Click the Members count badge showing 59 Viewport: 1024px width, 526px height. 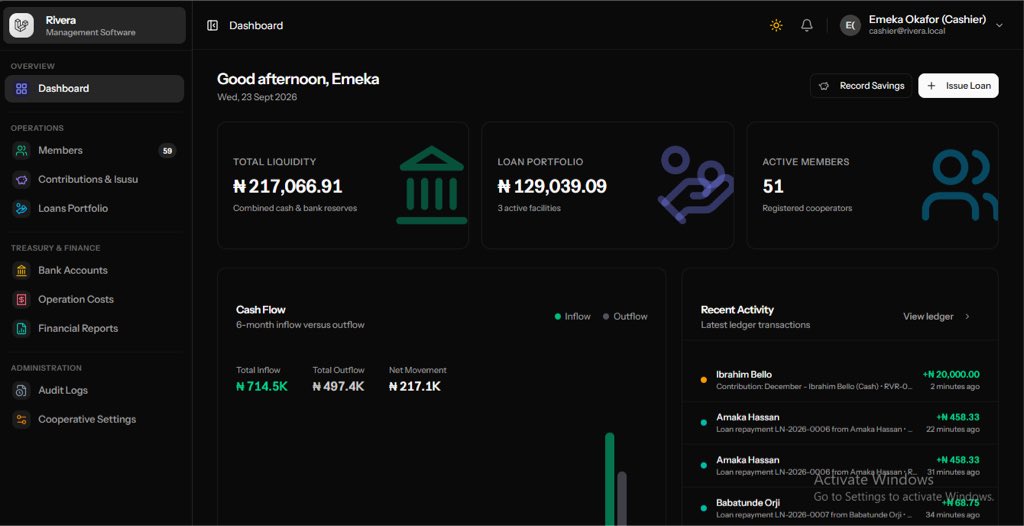pyautogui.click(x=167, y=151)
